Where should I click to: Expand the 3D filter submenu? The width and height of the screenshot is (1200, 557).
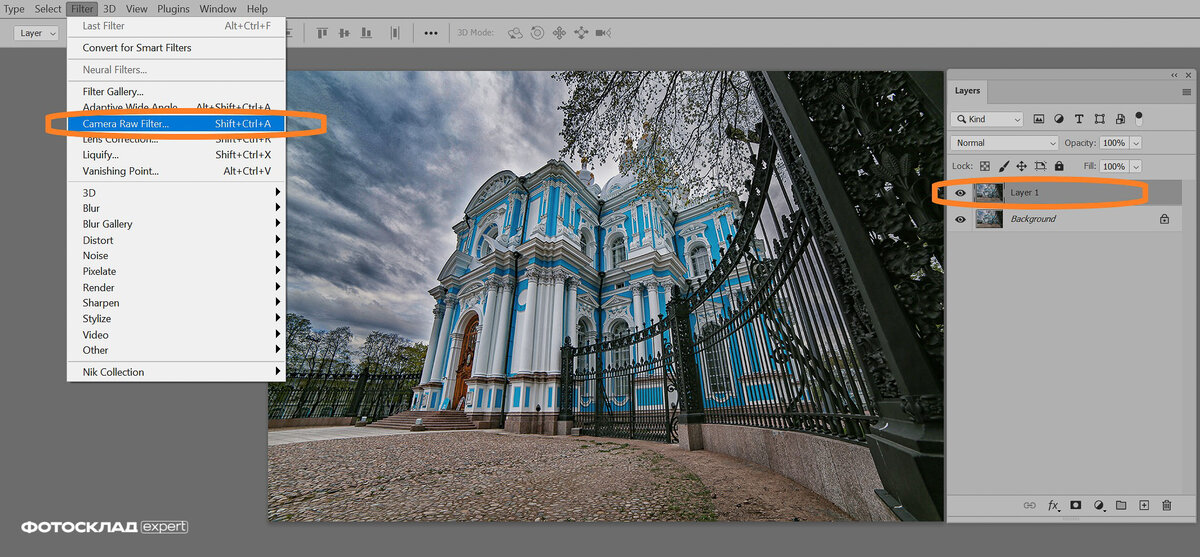[x=176, y=193]
